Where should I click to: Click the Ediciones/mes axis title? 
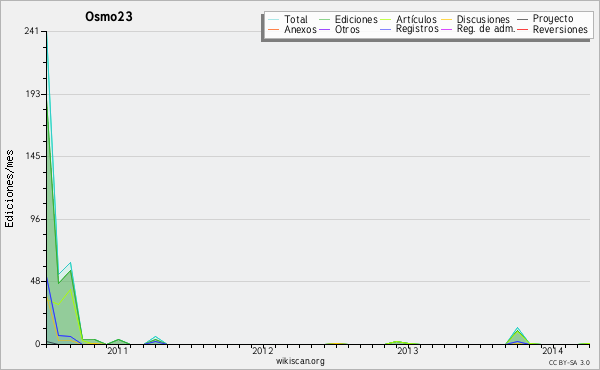[9, 189]
